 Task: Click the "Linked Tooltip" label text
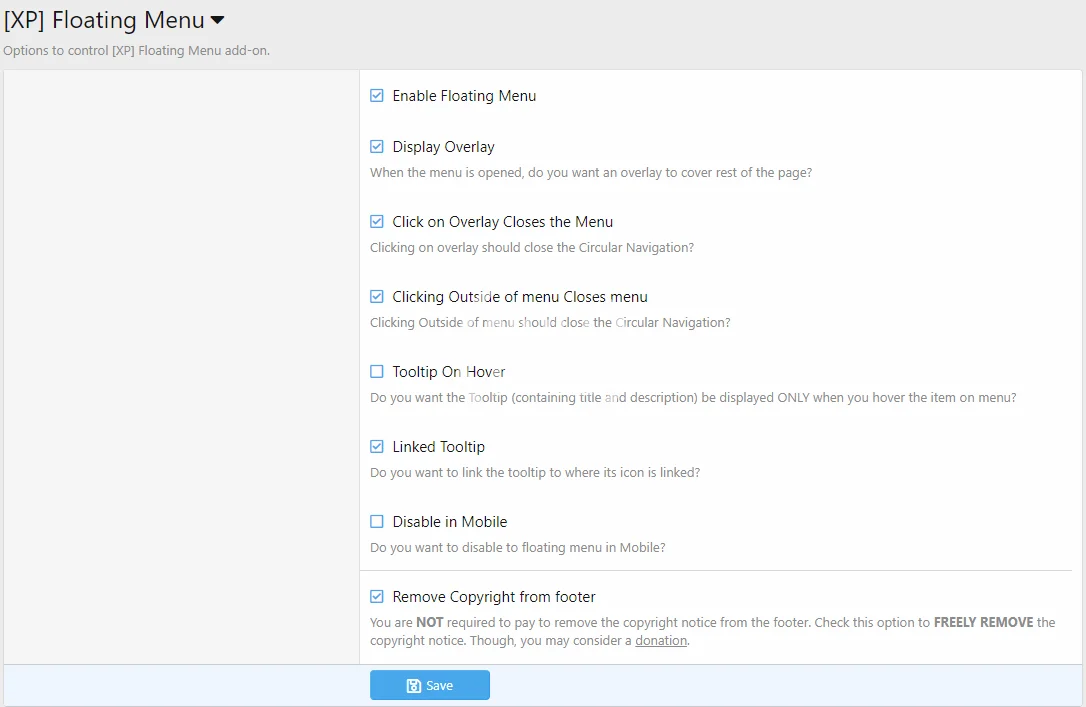pos(438,447)
